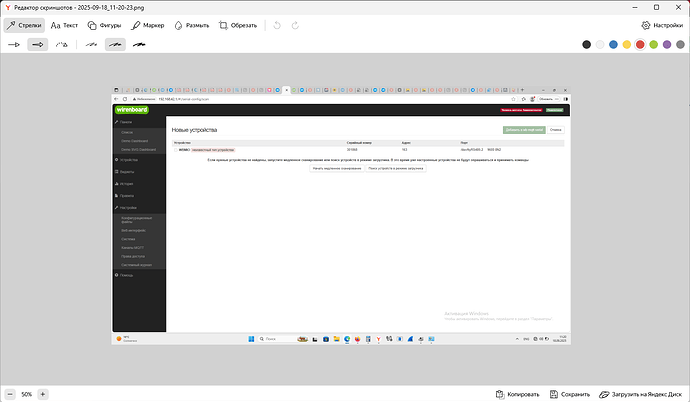Click the undo arrow icon

point(277,25)
